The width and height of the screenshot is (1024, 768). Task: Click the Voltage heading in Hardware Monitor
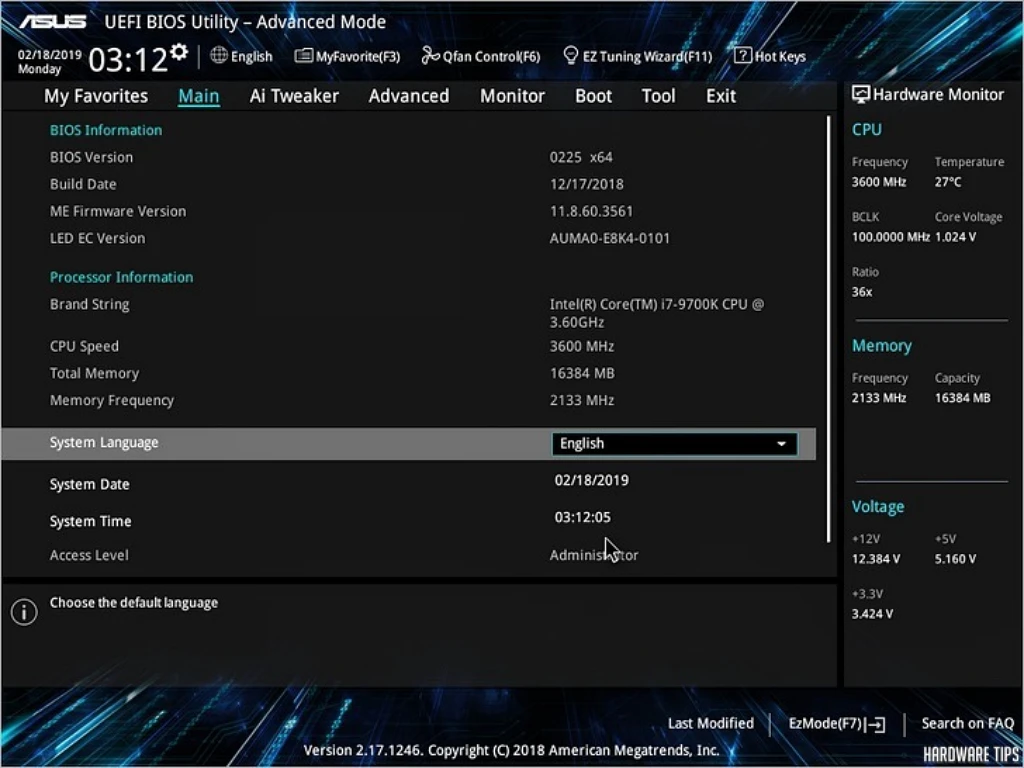tap(878, 507)
